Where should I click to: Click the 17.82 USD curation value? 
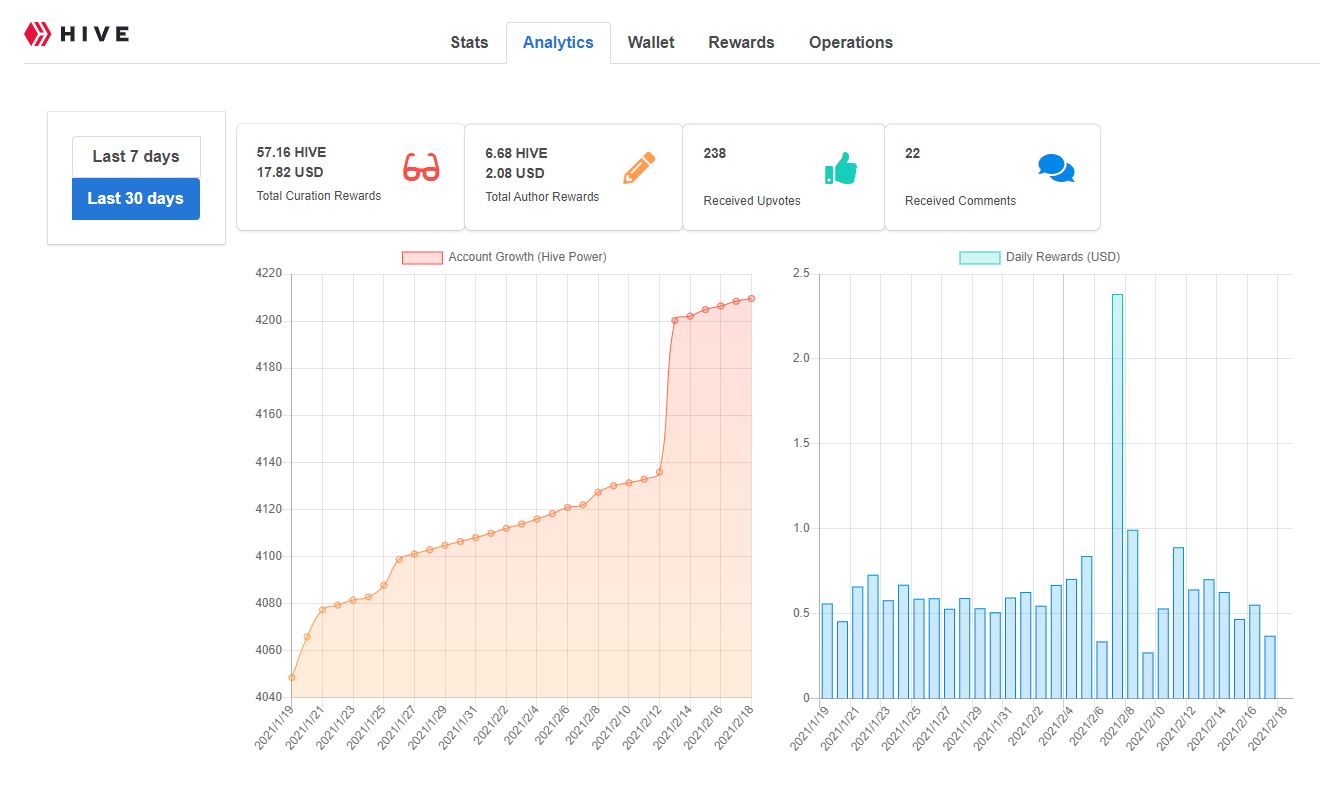(x=290, y=172)
